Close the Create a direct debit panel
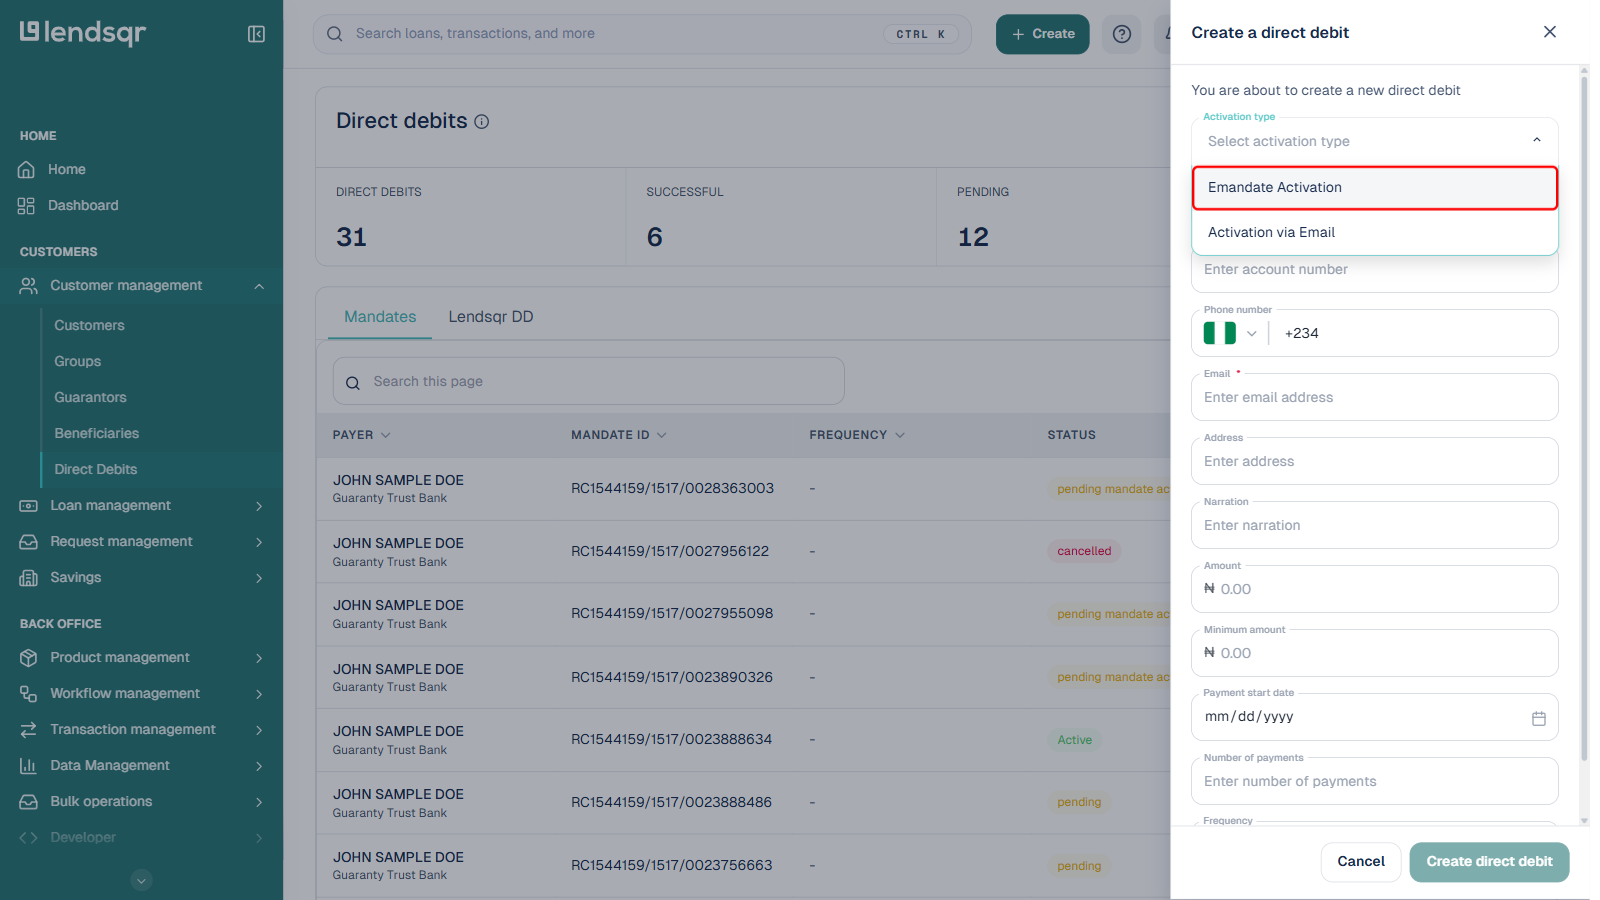 click(1550, 32)
